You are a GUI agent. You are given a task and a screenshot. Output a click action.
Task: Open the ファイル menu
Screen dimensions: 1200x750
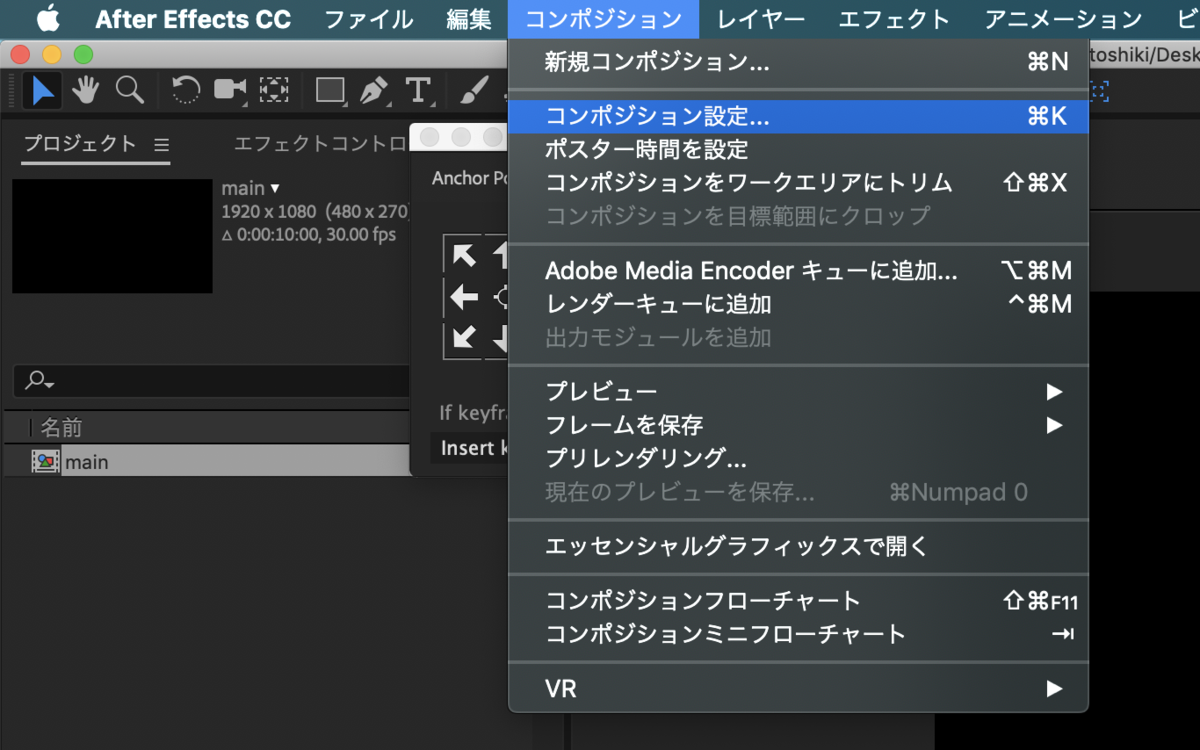coord(369,19)
